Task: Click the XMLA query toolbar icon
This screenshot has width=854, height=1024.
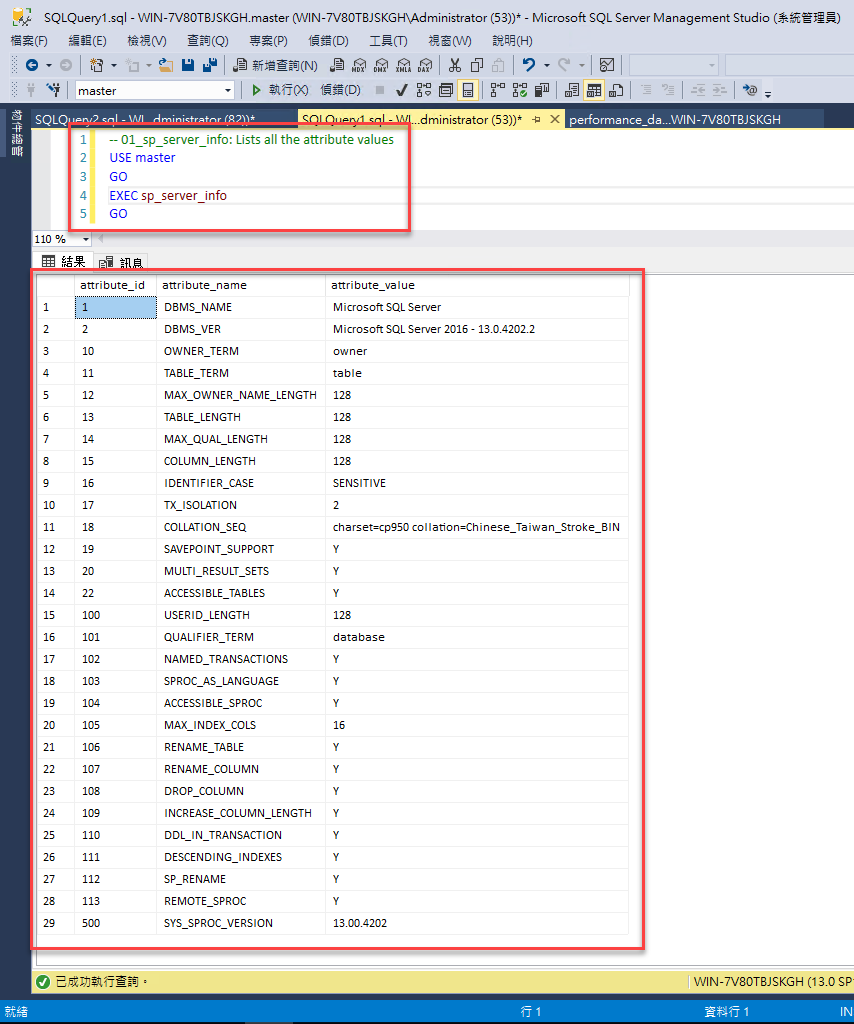Action: [404, 66]
